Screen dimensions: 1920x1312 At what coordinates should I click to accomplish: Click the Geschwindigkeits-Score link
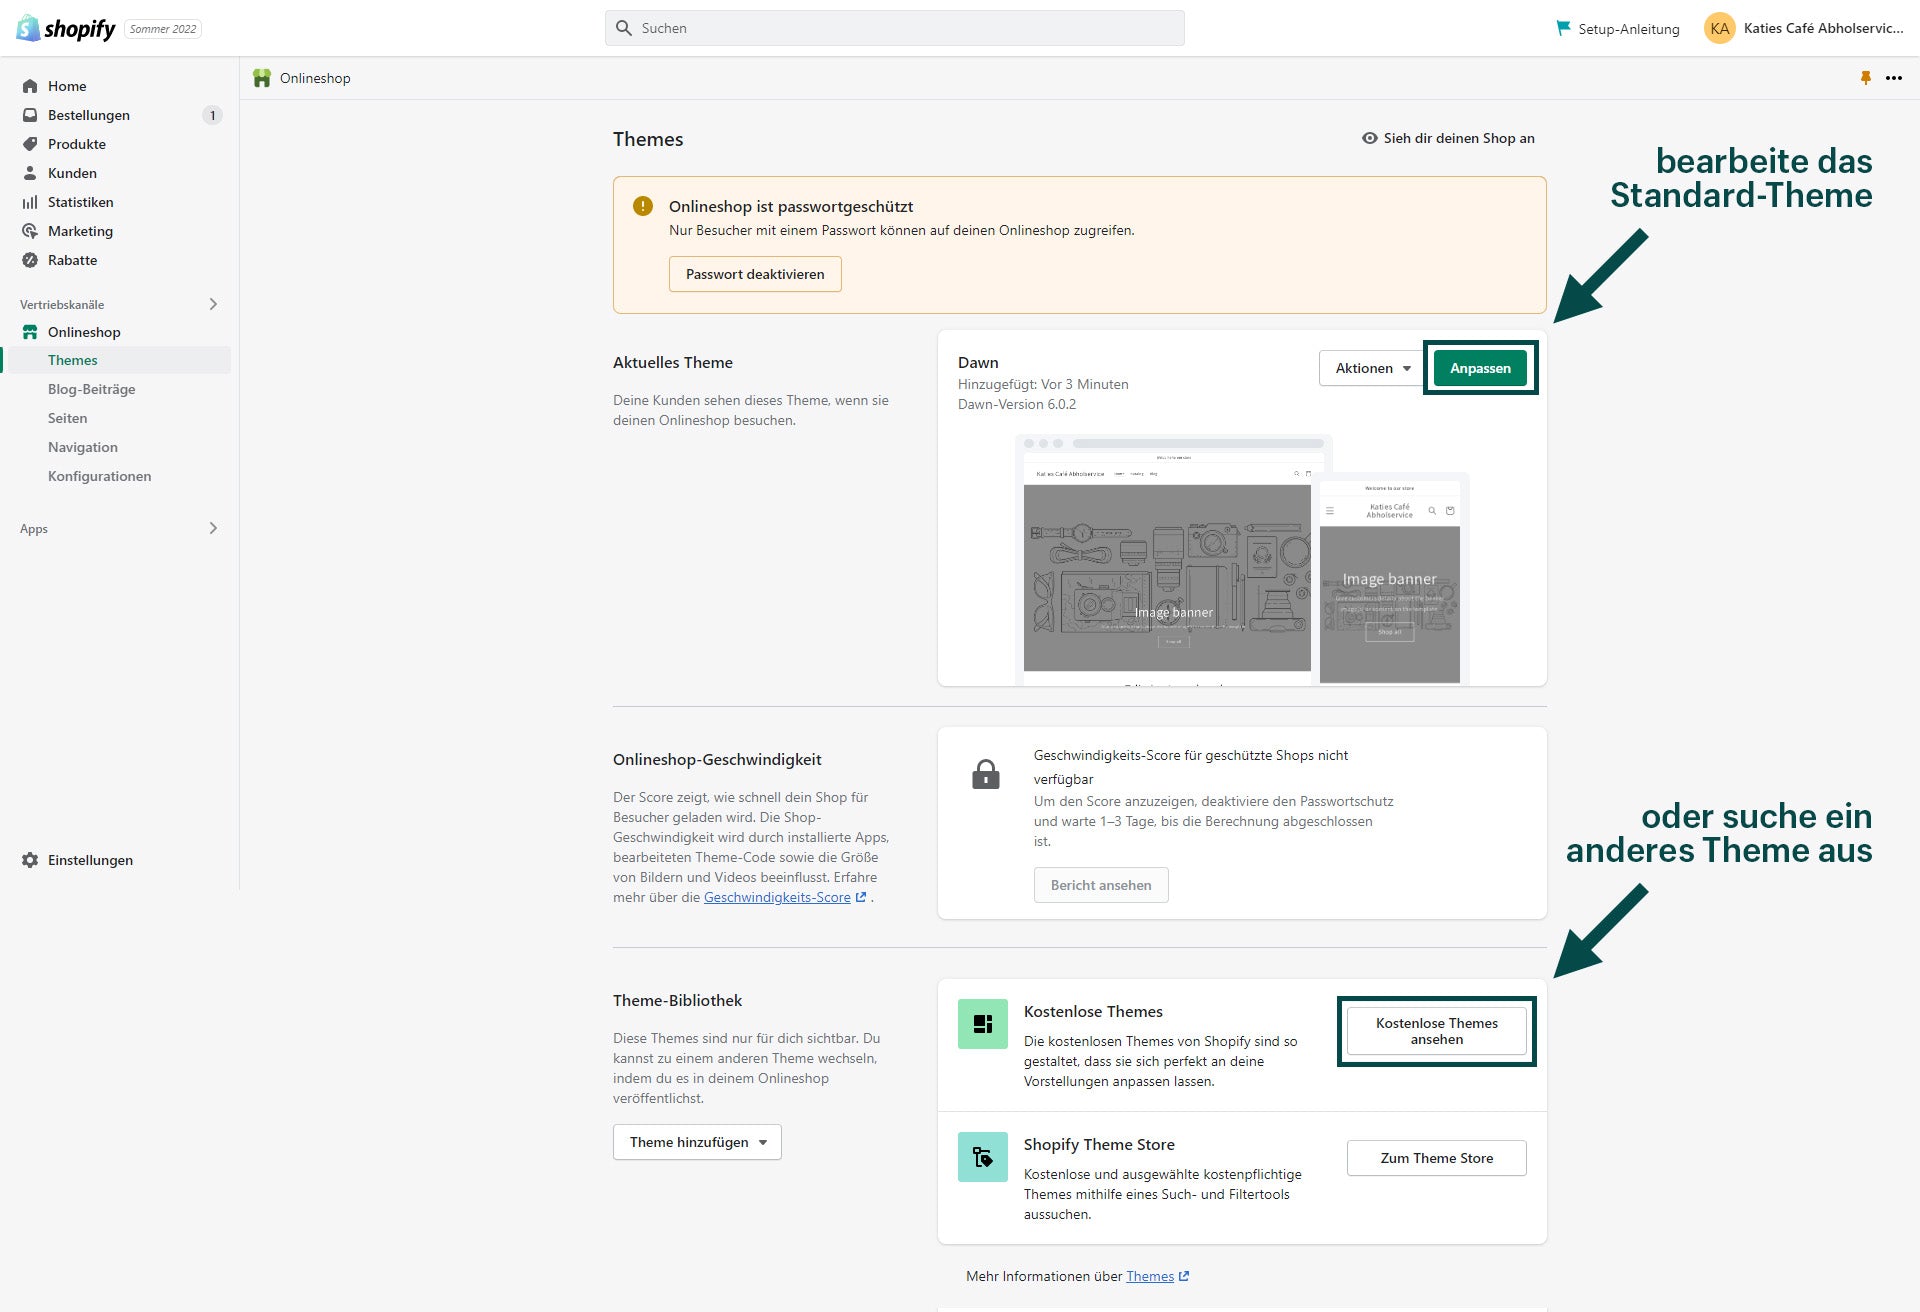click(x=777, y=897)
